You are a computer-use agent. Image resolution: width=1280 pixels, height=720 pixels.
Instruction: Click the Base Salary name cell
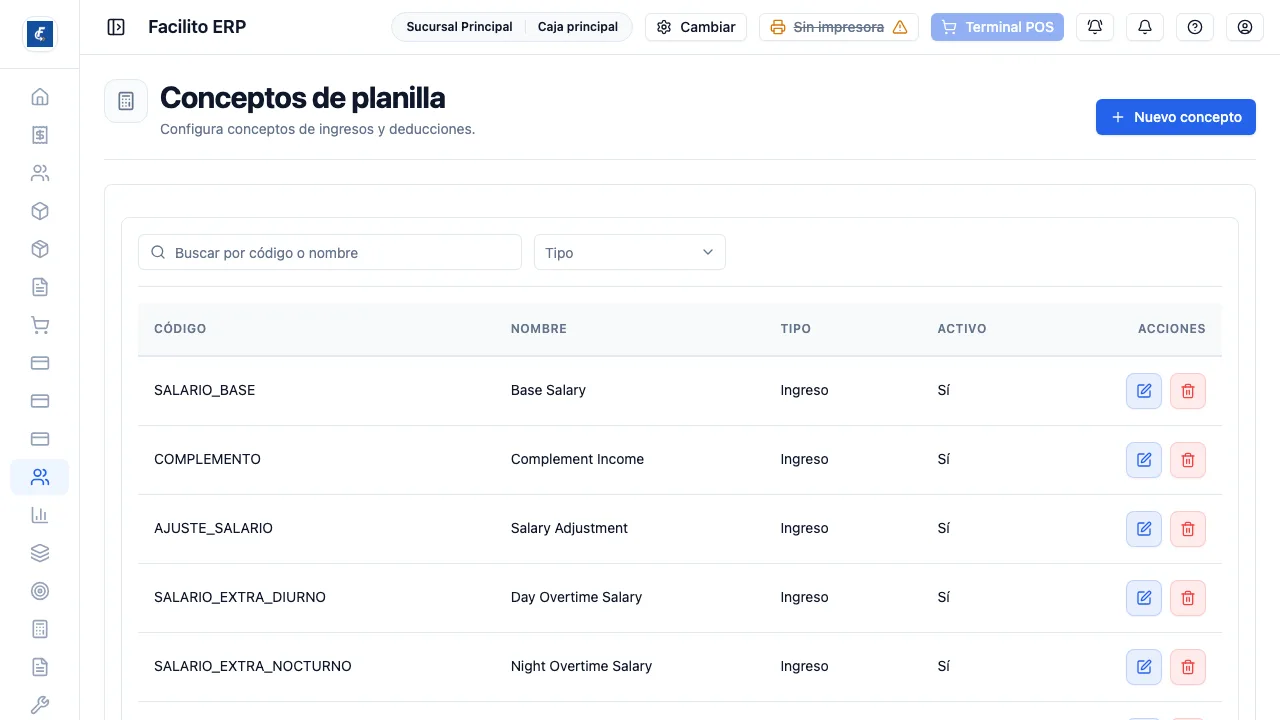click(548, 390)
